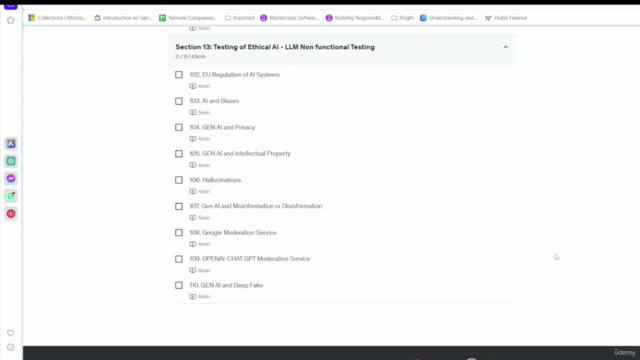Screen dimensions: 640x360
Task: Click the video icon under Misinformation lecture
Action: click(x=193, y=218)
